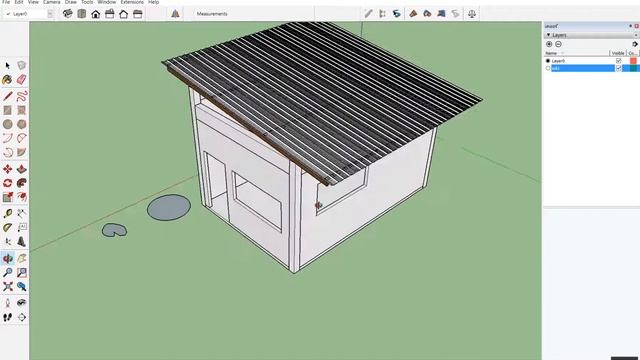The image size is (640, 360).
Task: Click the Visible column header
Action: click(618, 53)
